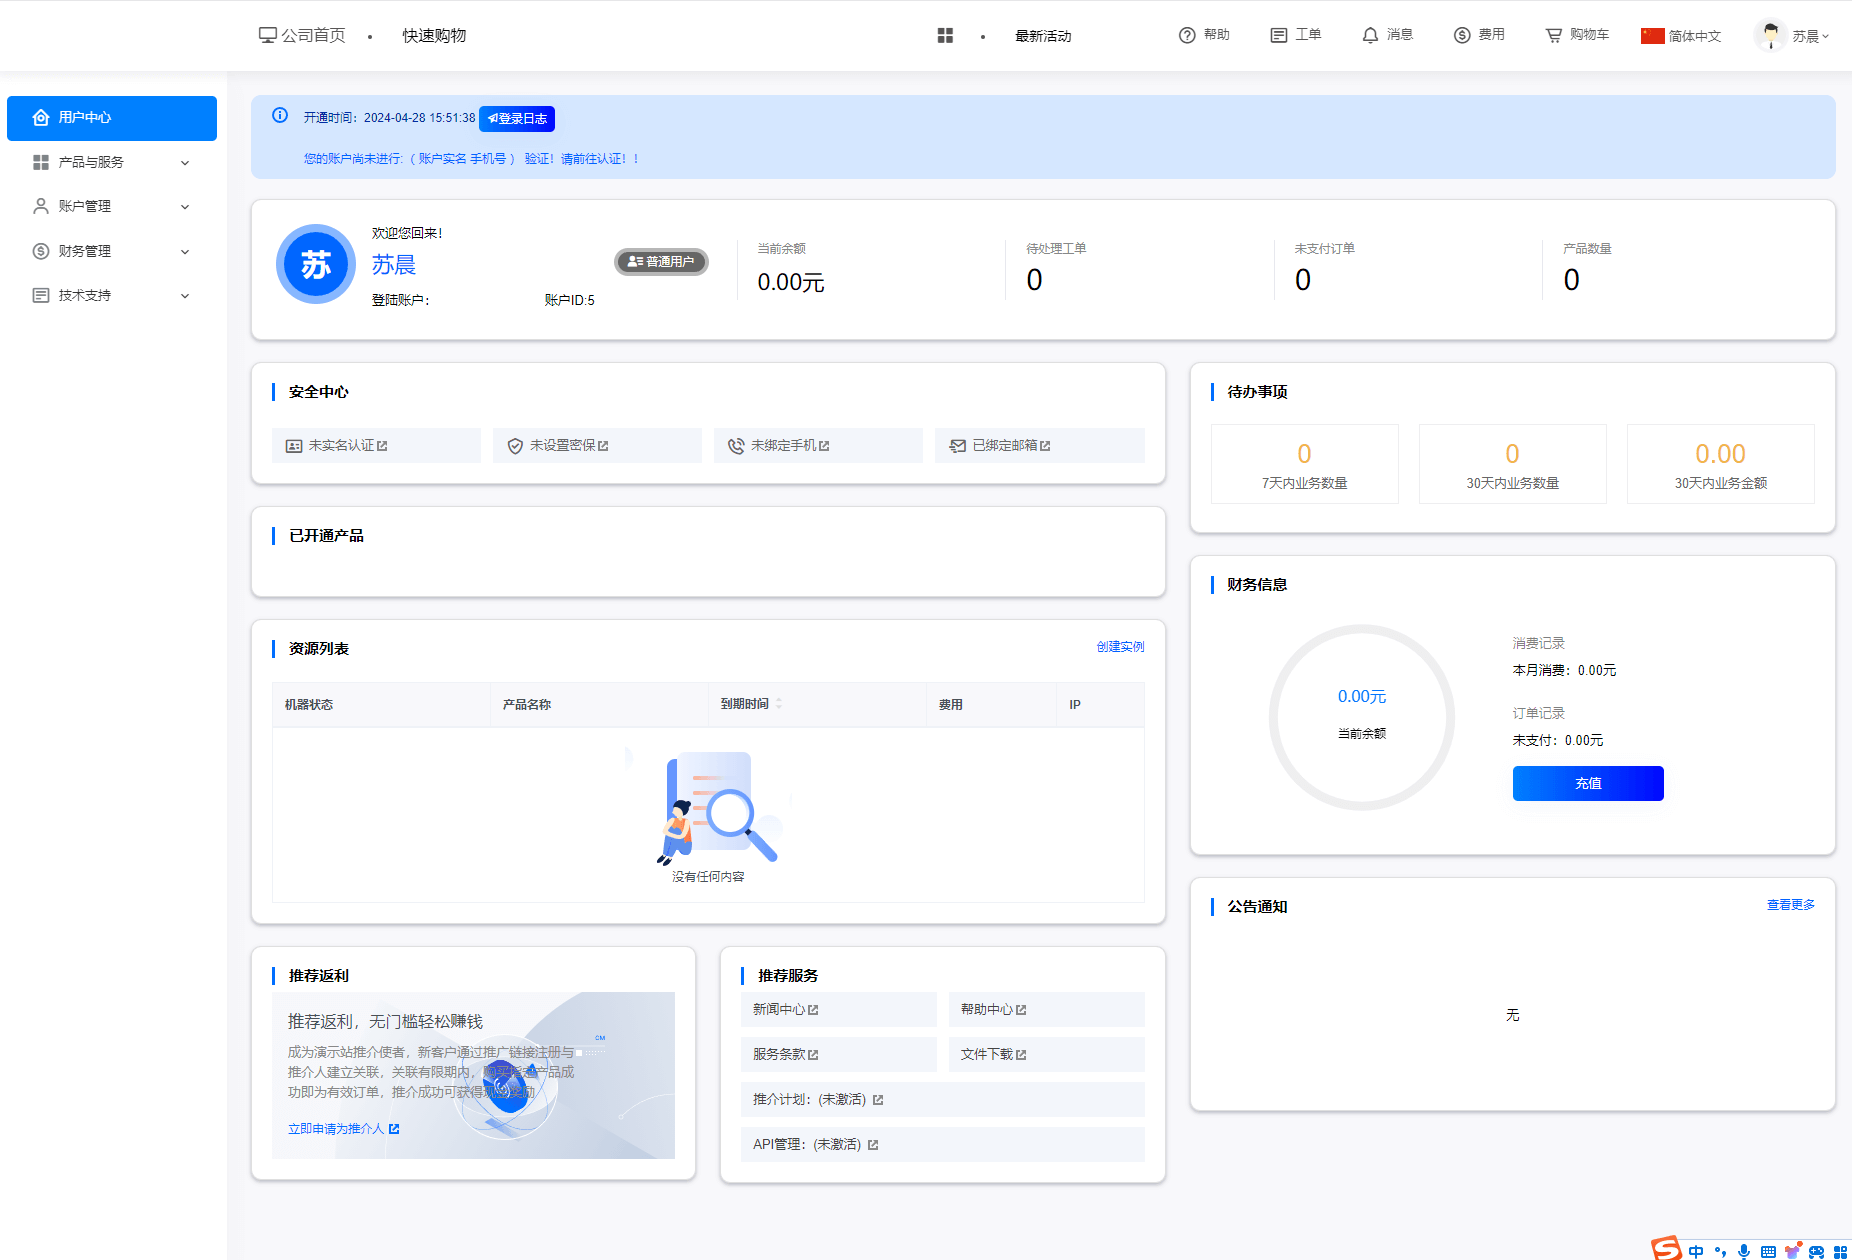This screenshot has width=1852, height=1260.
Task: Click 查看更多 in 公告通知
Action: (x=1790, y=905)
